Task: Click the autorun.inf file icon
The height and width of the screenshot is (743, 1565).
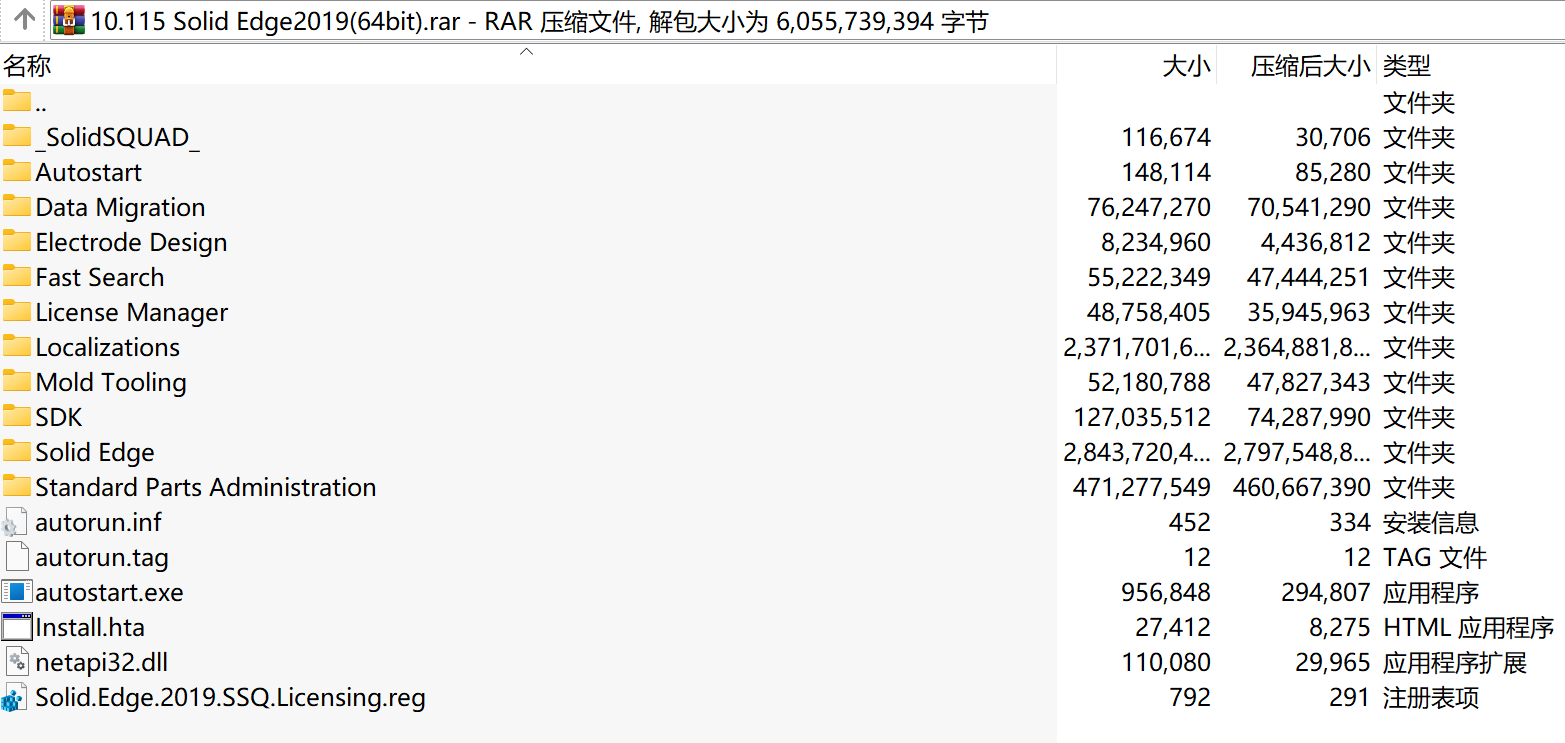Action: 16,522
